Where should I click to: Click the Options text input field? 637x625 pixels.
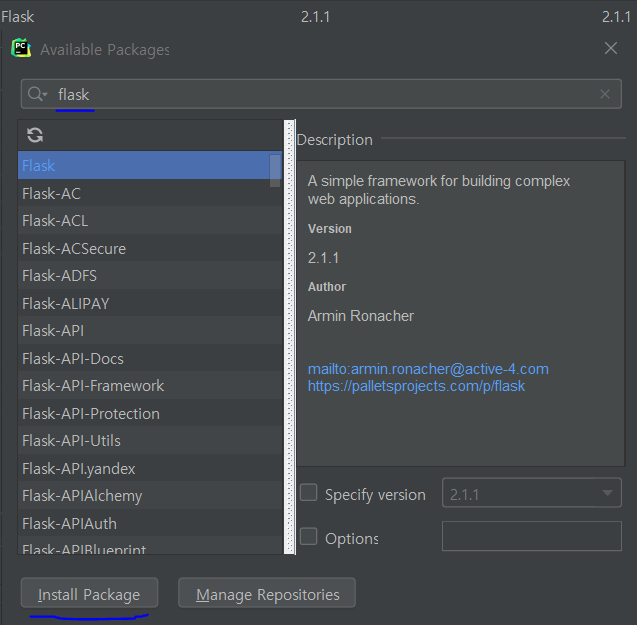point(531,536)
